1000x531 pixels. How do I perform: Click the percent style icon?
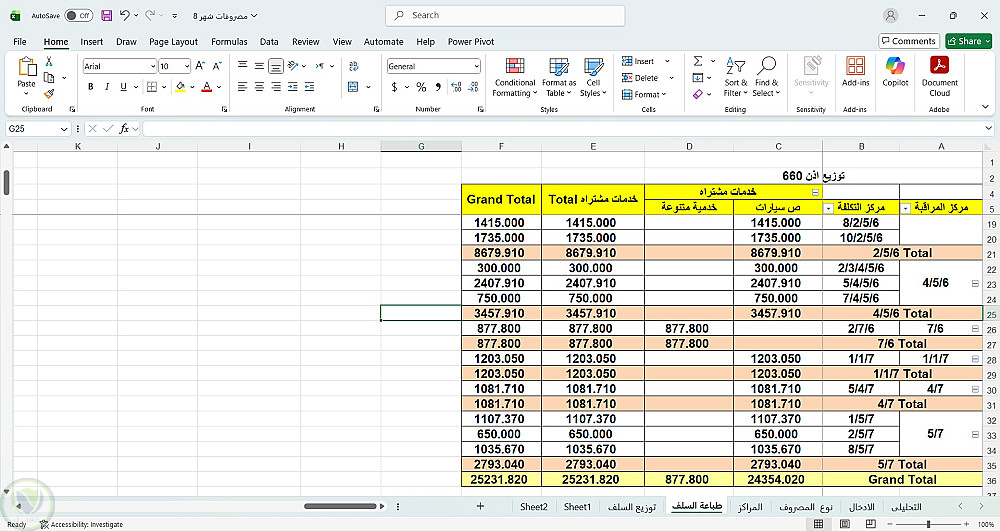coord(421,87)
